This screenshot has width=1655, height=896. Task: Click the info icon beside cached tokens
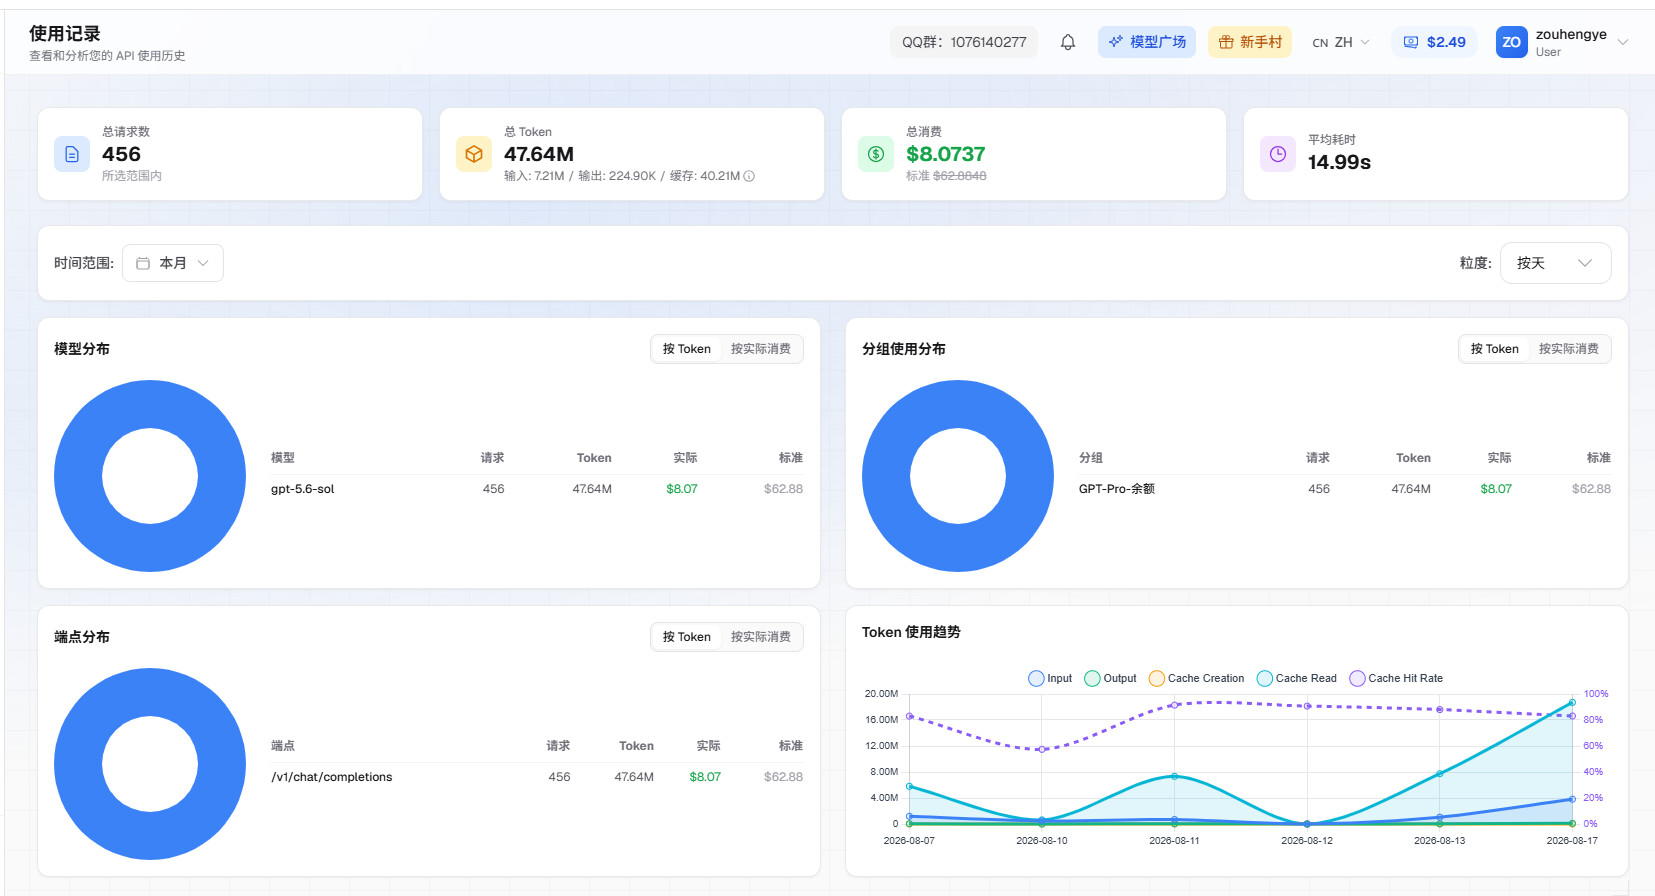(x=749, y=176)
